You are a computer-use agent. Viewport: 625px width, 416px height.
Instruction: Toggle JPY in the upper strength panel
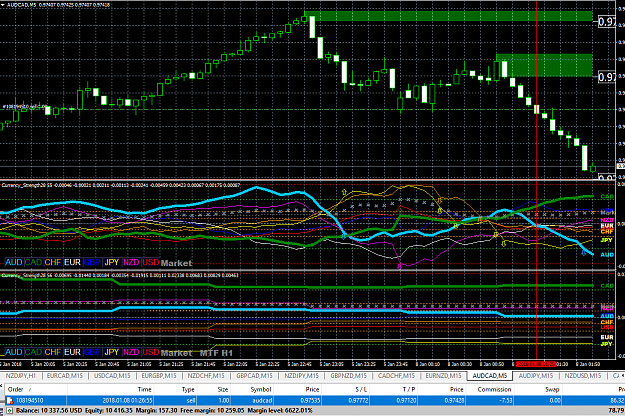(x=112, y=262)
